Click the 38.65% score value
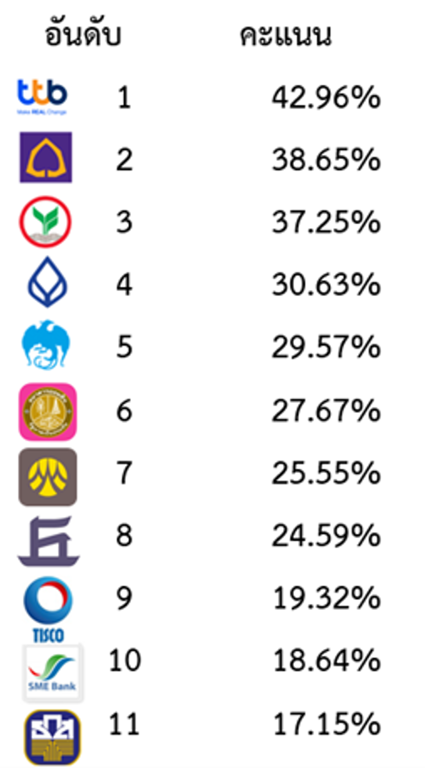Viewport: 439px width, 768px height. point(326,161)
